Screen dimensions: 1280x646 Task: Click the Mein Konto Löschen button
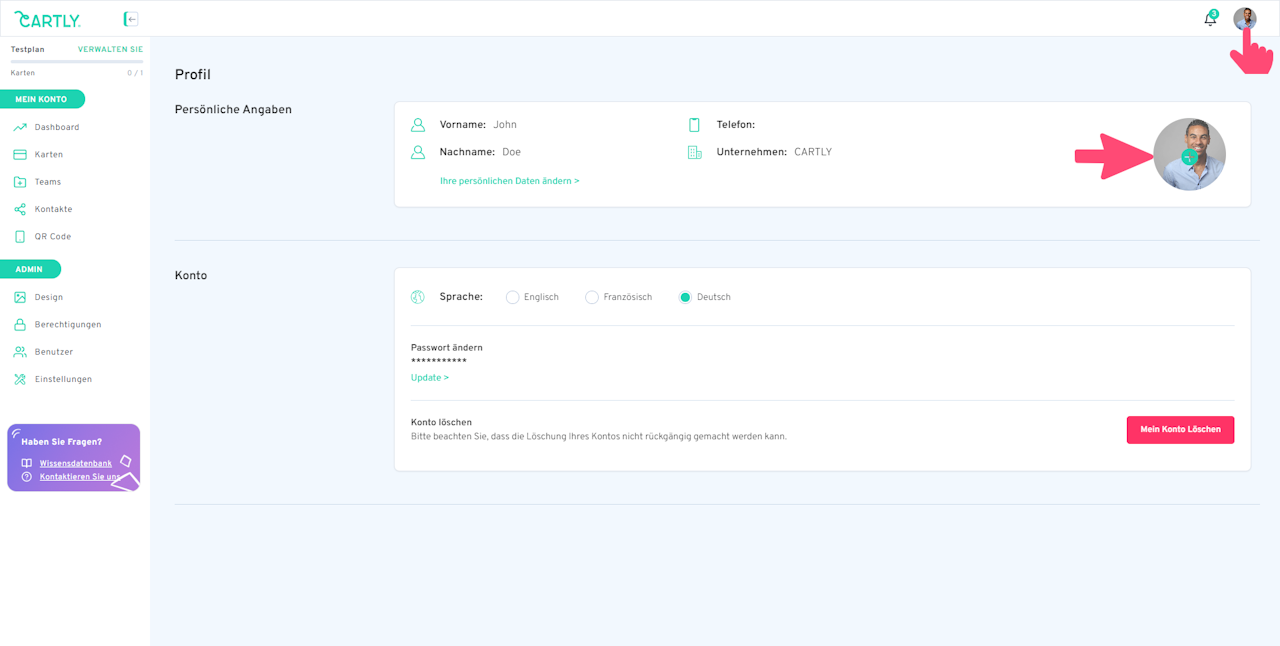pyautogui.click(x=1180, y=430)
